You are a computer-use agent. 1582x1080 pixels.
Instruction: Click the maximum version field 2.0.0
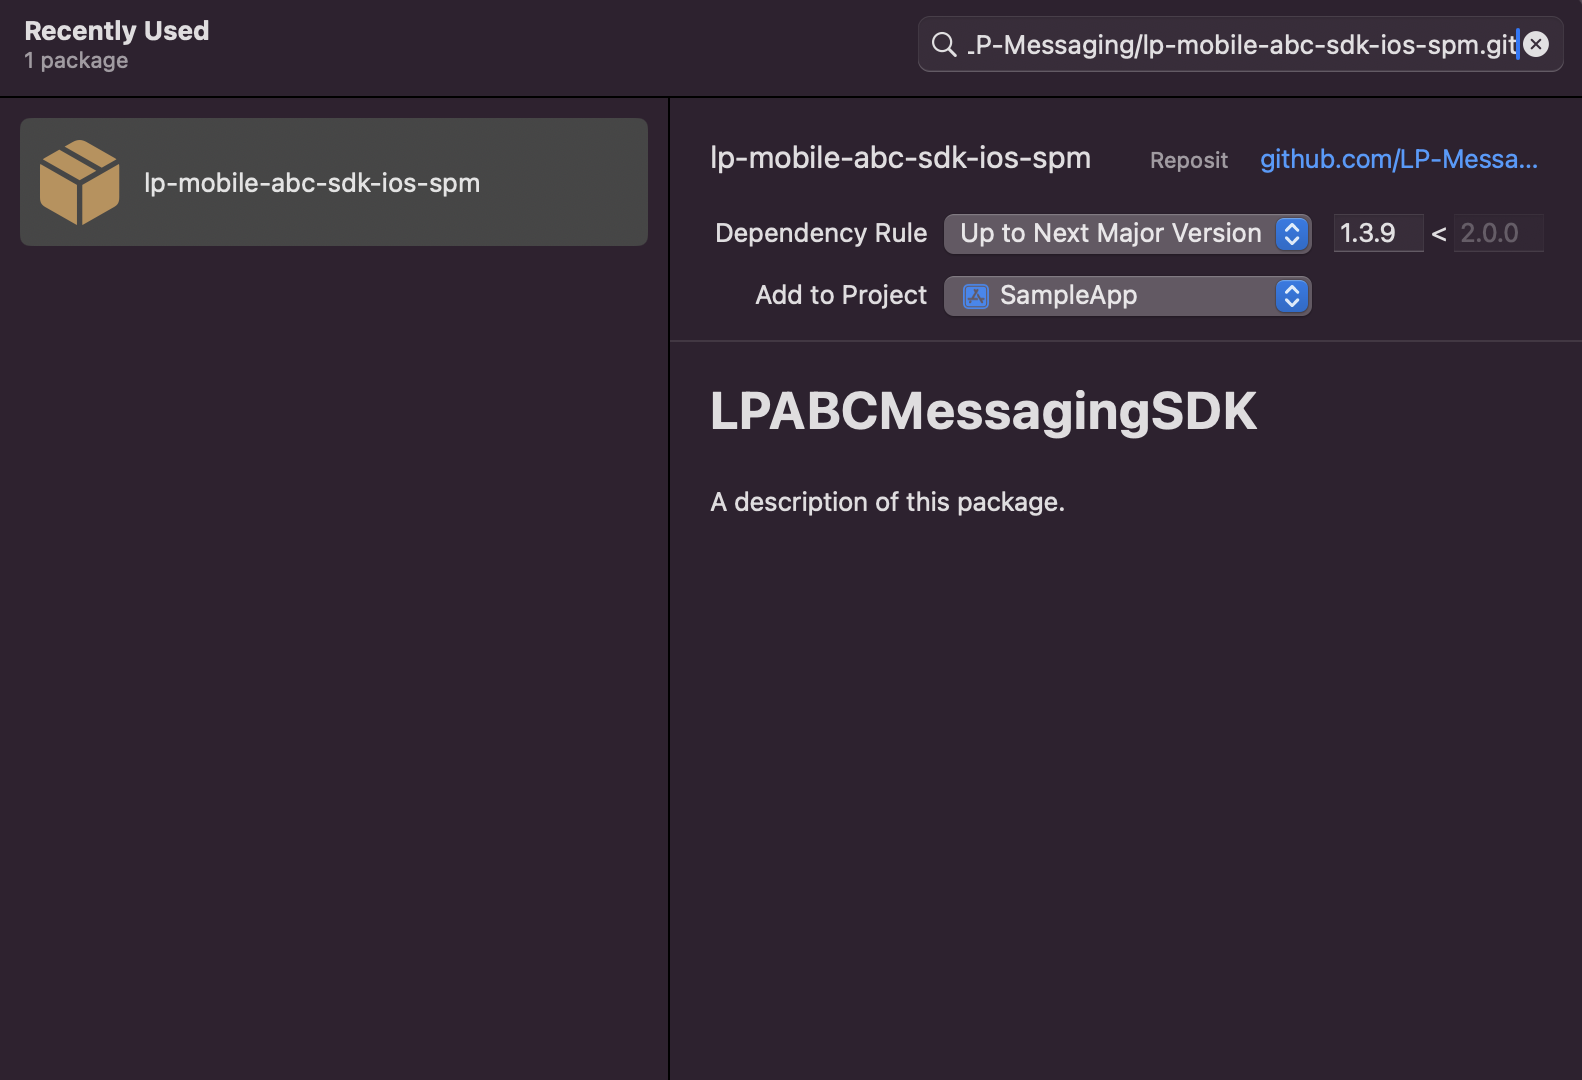1498,233
